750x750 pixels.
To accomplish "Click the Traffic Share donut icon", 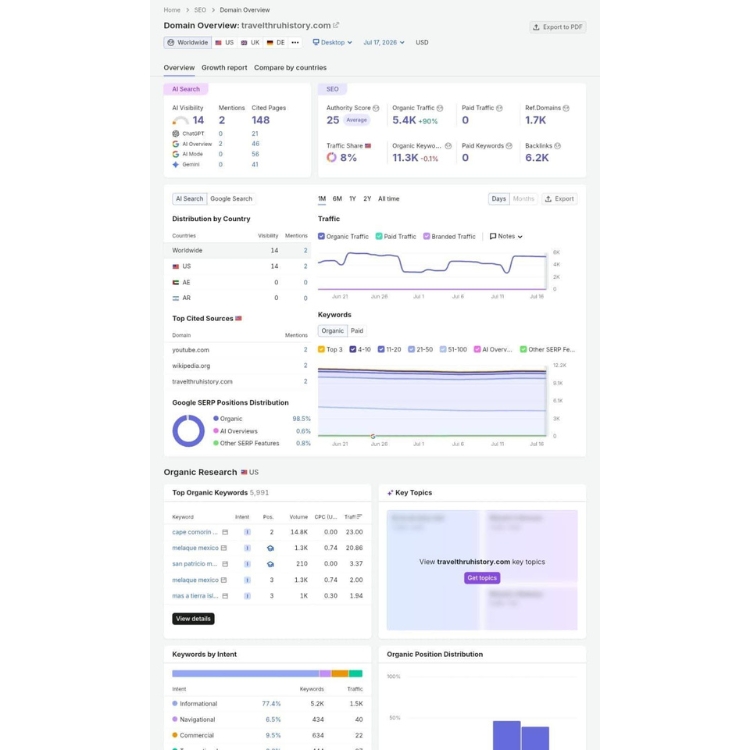I will tap(331, 157).
